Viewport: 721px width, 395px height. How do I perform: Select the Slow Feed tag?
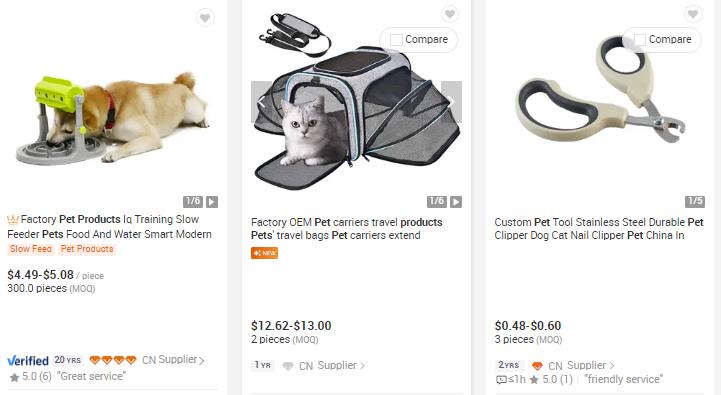point(30,249)
